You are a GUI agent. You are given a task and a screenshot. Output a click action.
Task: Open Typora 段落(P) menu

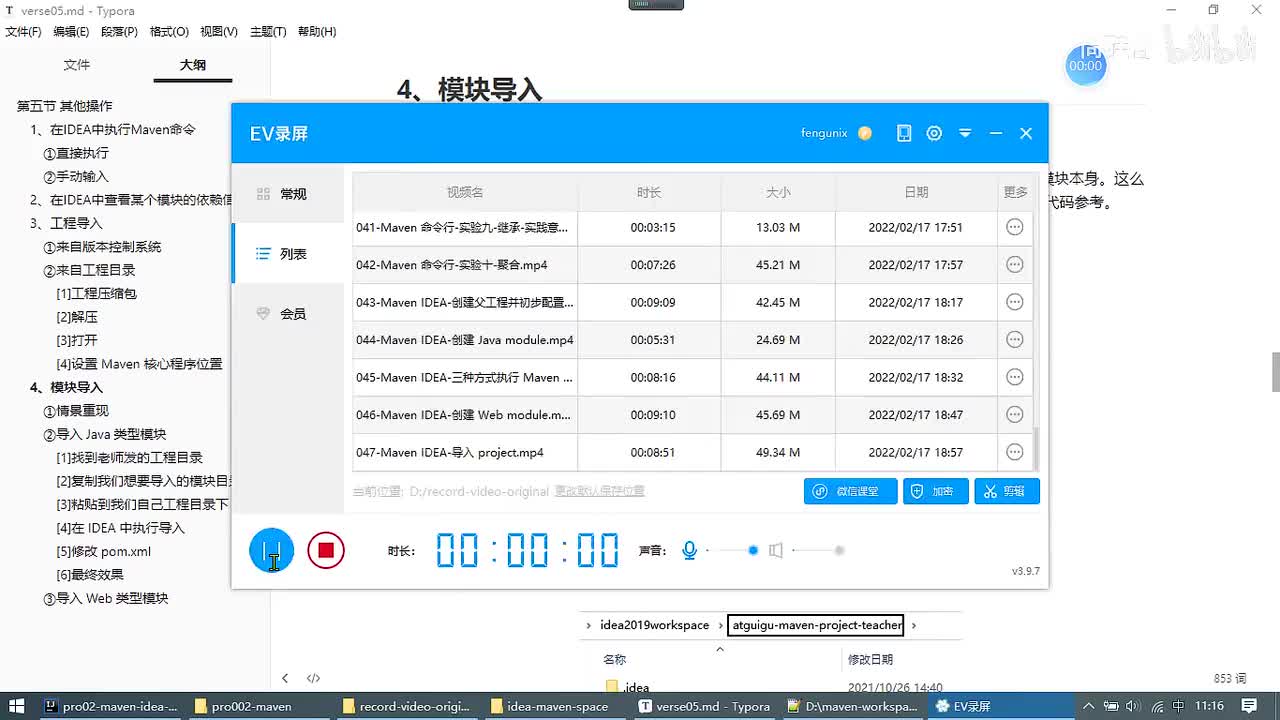click(119, 32)
